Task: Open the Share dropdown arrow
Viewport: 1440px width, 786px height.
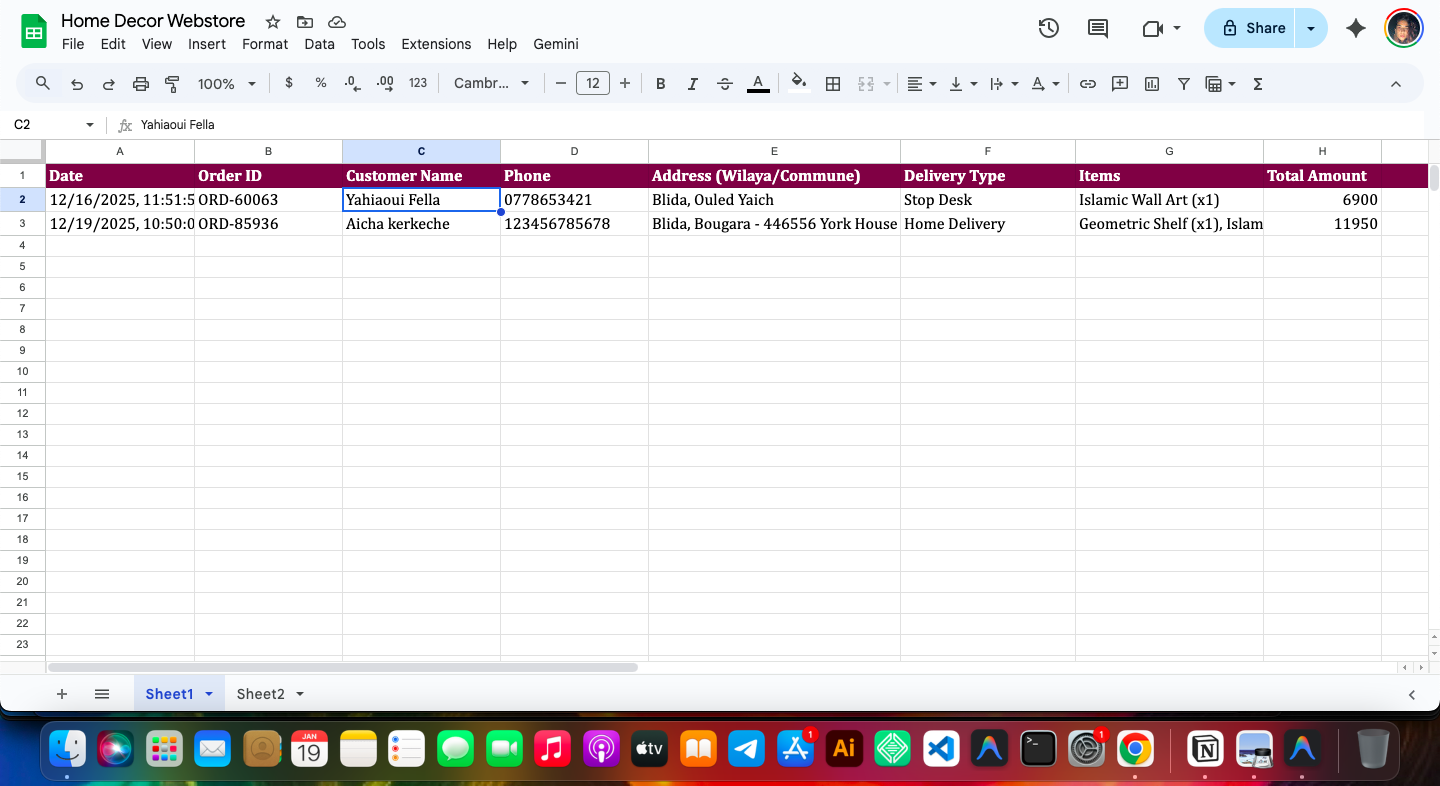Action: pos(1310,28)
